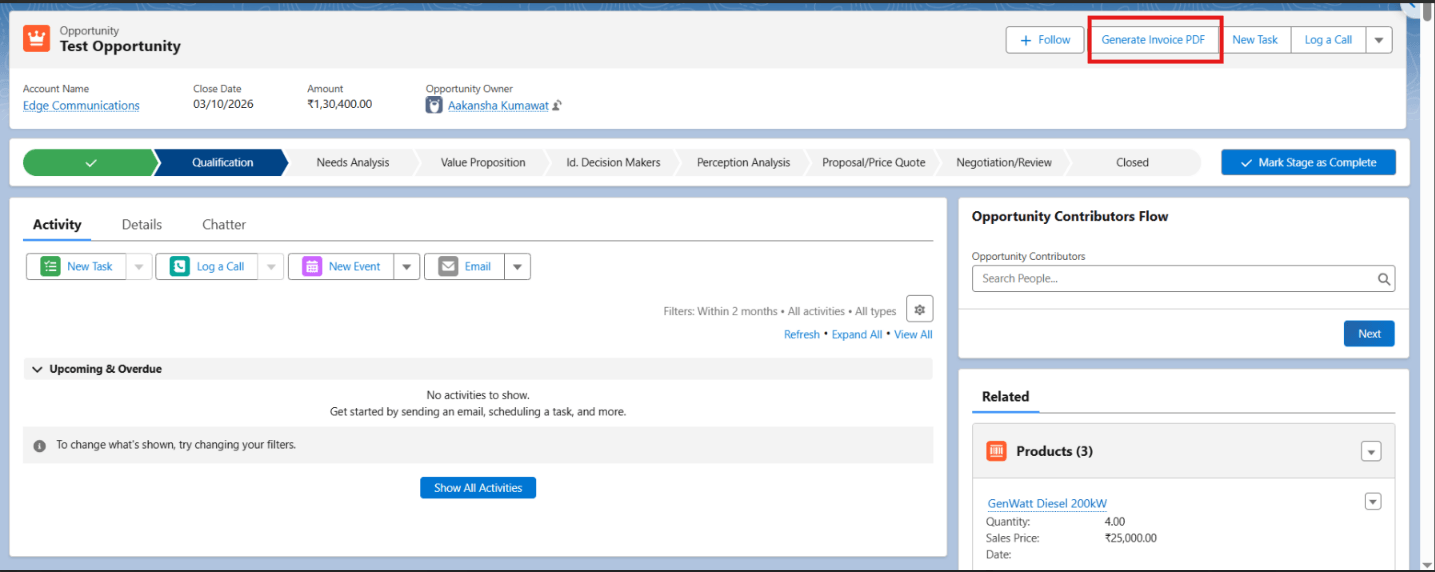The width and height of the screenshot is (1435, 572).
Task: Collapse the Upcoming & Overdue section
Action: (38, 369)
